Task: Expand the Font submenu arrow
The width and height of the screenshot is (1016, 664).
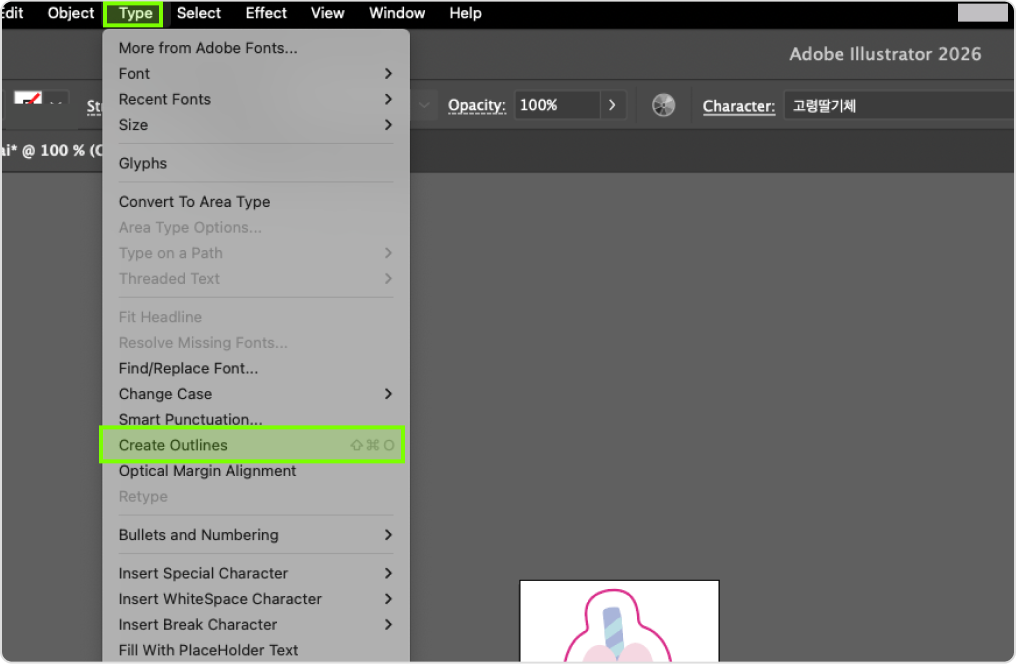Action: tap(388, 74)
